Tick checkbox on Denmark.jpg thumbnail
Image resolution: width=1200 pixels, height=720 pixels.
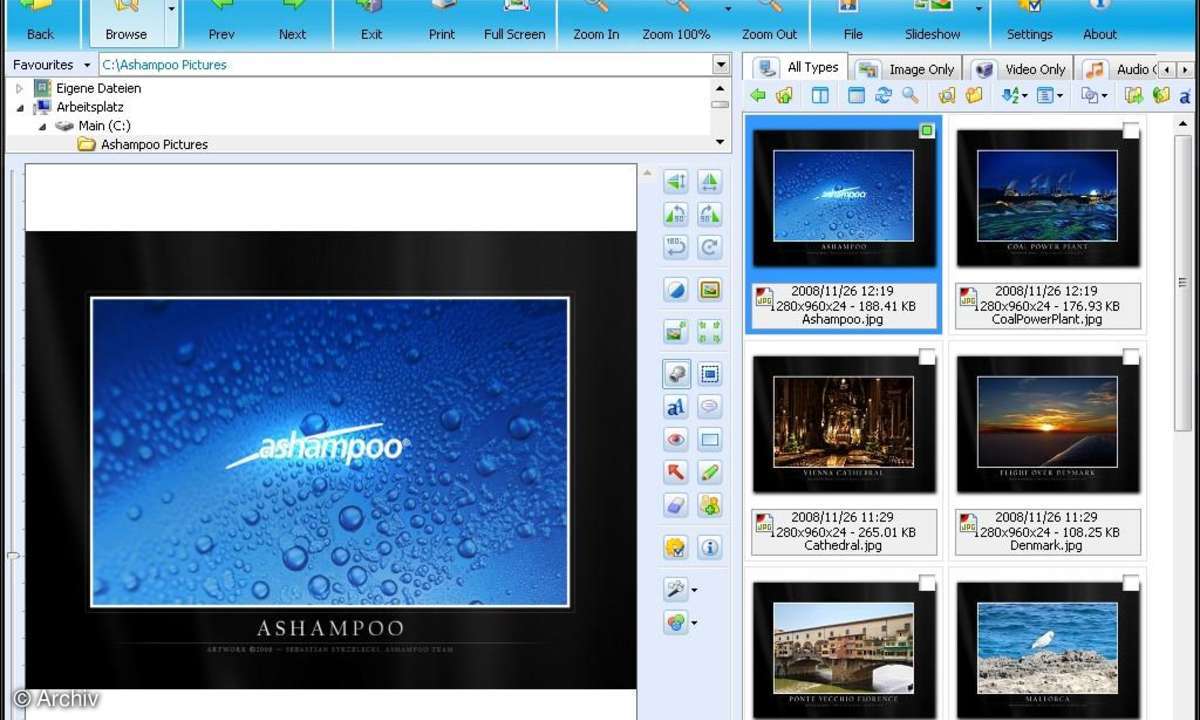pyautogui.click(x=1131, y=357)
